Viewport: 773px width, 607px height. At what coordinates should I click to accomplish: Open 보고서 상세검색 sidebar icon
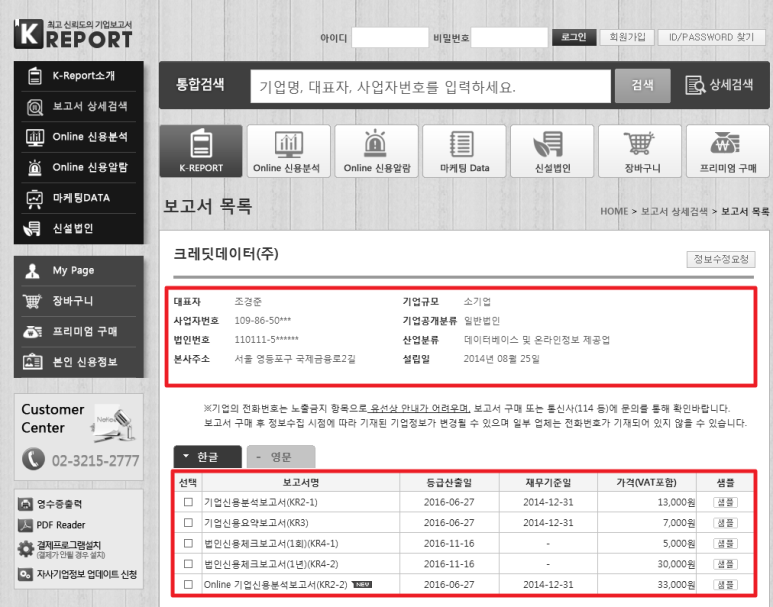click(35, 107)
